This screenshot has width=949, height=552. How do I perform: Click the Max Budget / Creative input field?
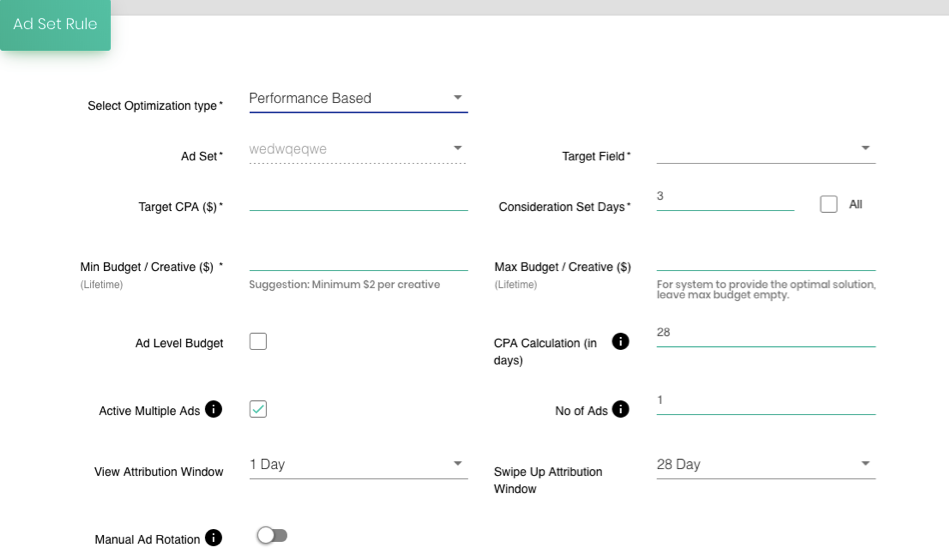tap(766, 260)
